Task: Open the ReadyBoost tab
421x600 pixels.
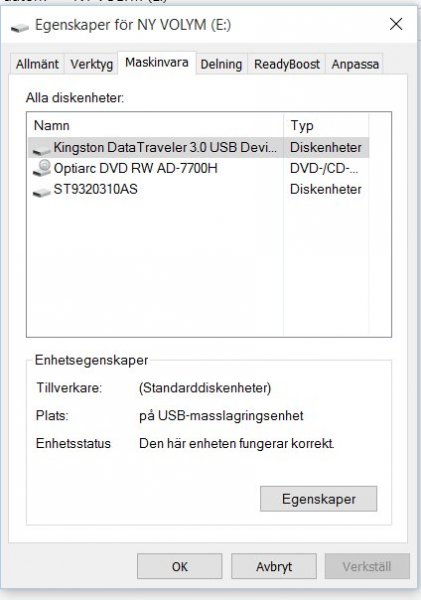Action: tap(287, 64)
